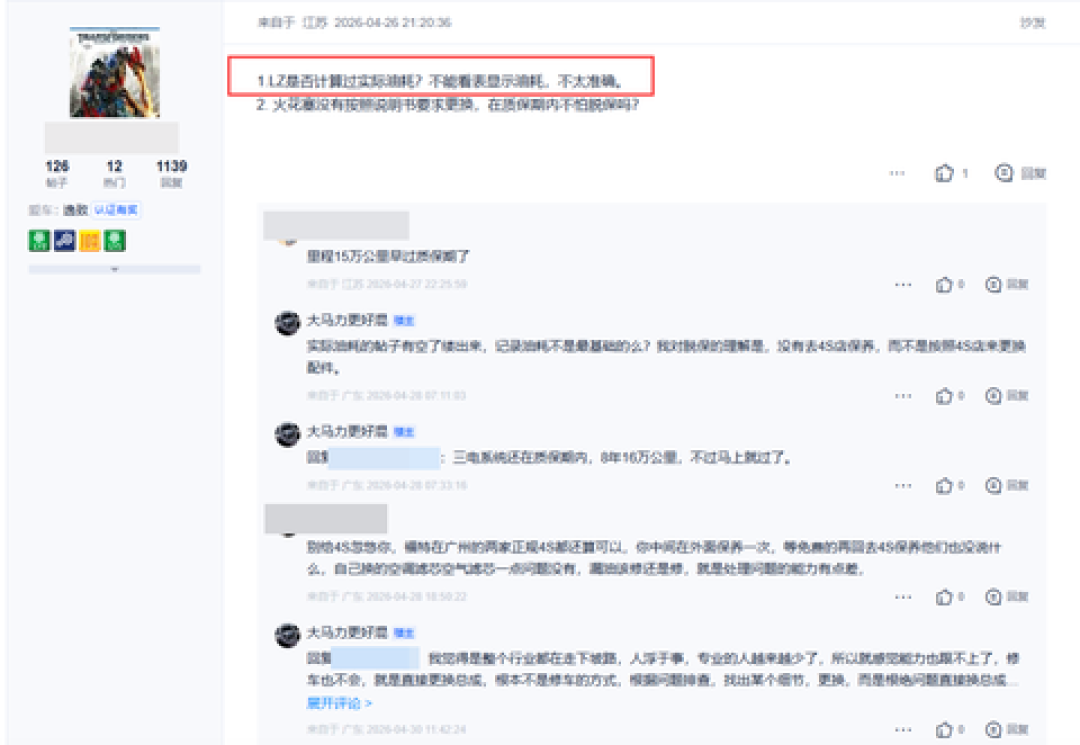Click comment timestamp 04-28 07:33:16
The image size is (1080, 745).
click(x=417, y=485)
